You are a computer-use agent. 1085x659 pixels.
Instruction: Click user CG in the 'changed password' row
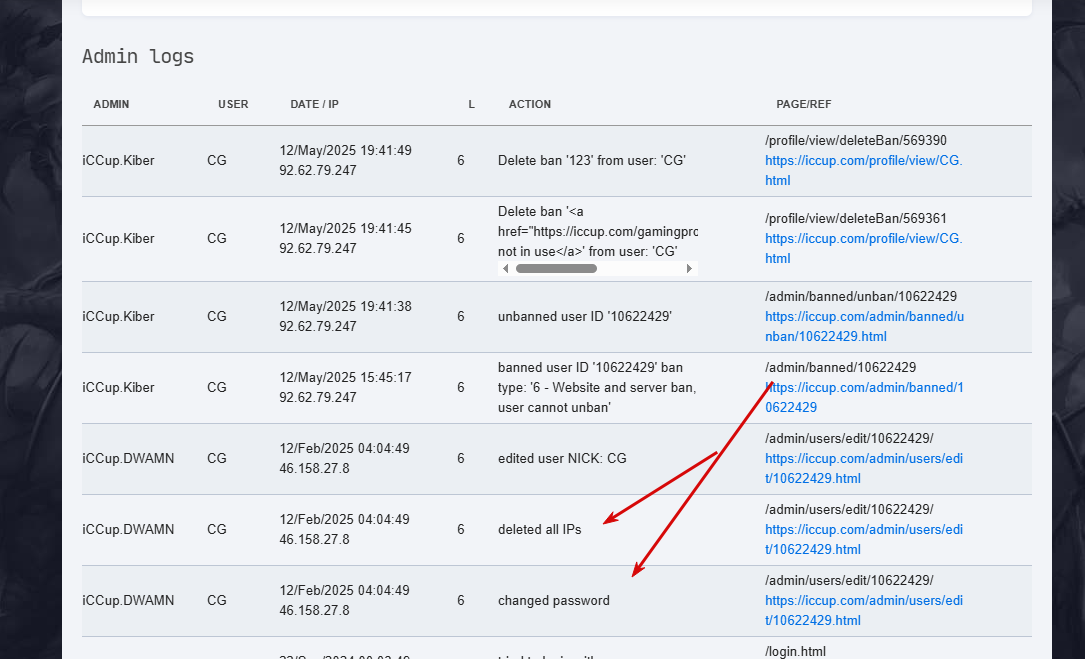(x=217, y=601)
